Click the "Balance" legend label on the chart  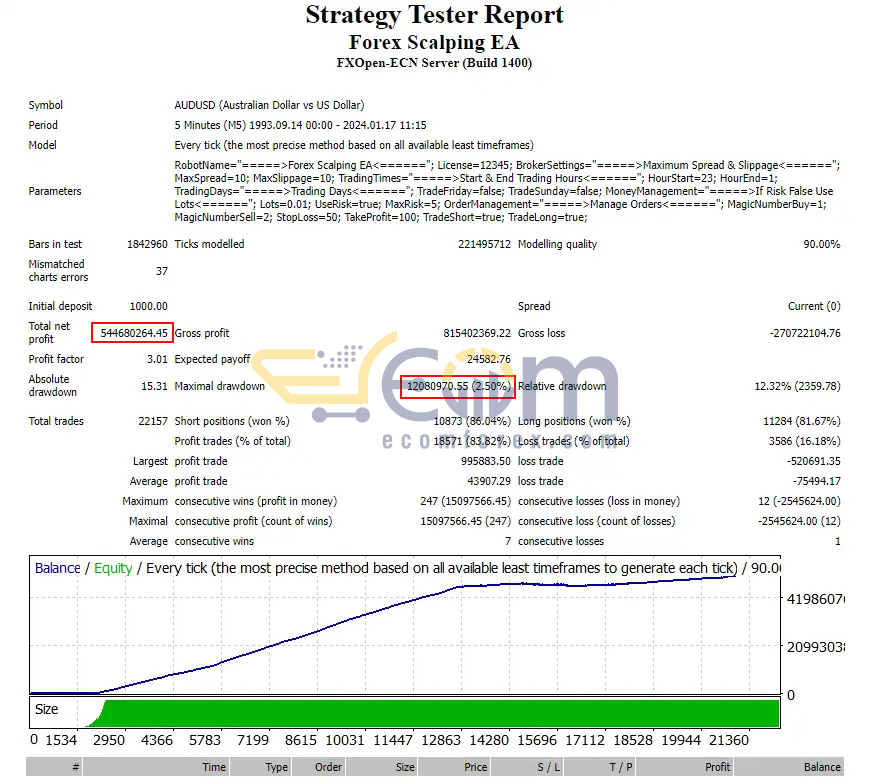point(58,568)
